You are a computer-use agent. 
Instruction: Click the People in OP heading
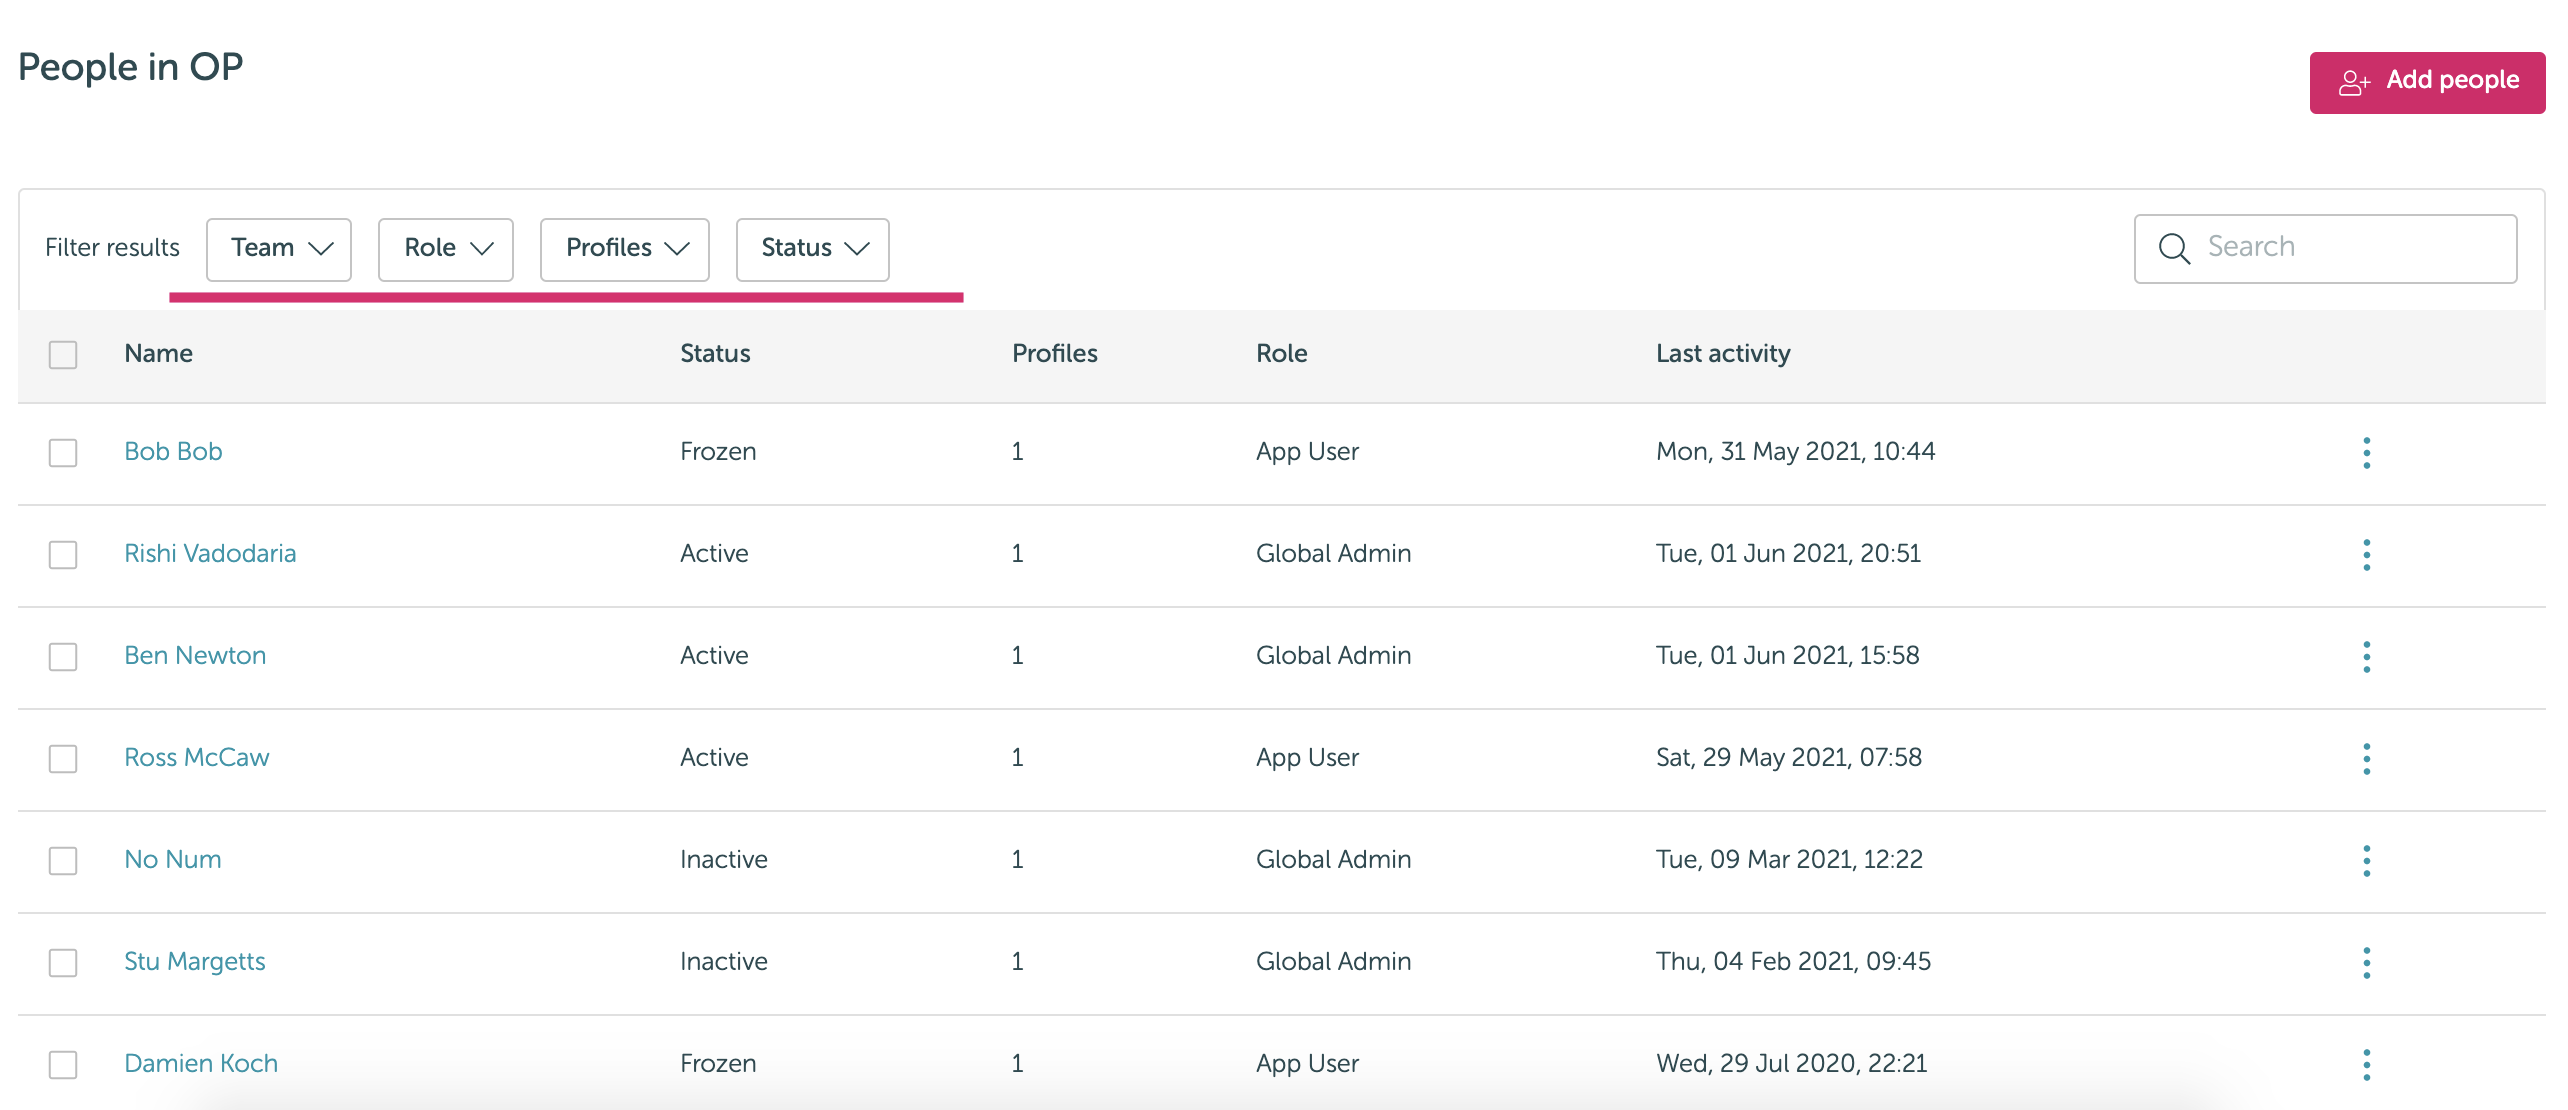point(131,67)
